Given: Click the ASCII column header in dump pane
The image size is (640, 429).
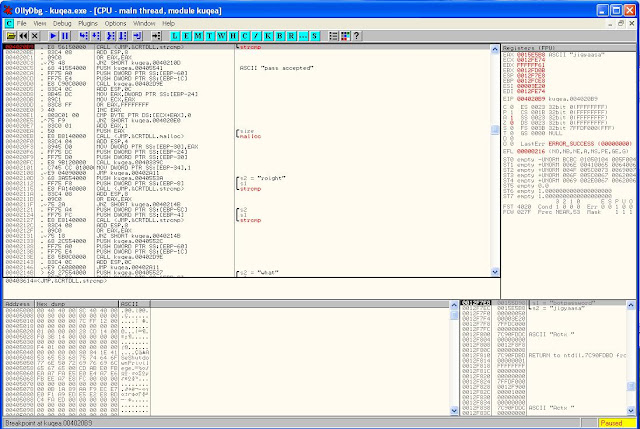Looking at the screenshot, I should (x=135, y=304).
